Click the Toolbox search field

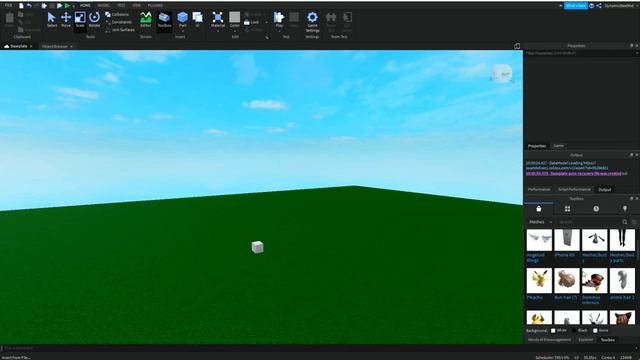(588, 222)
